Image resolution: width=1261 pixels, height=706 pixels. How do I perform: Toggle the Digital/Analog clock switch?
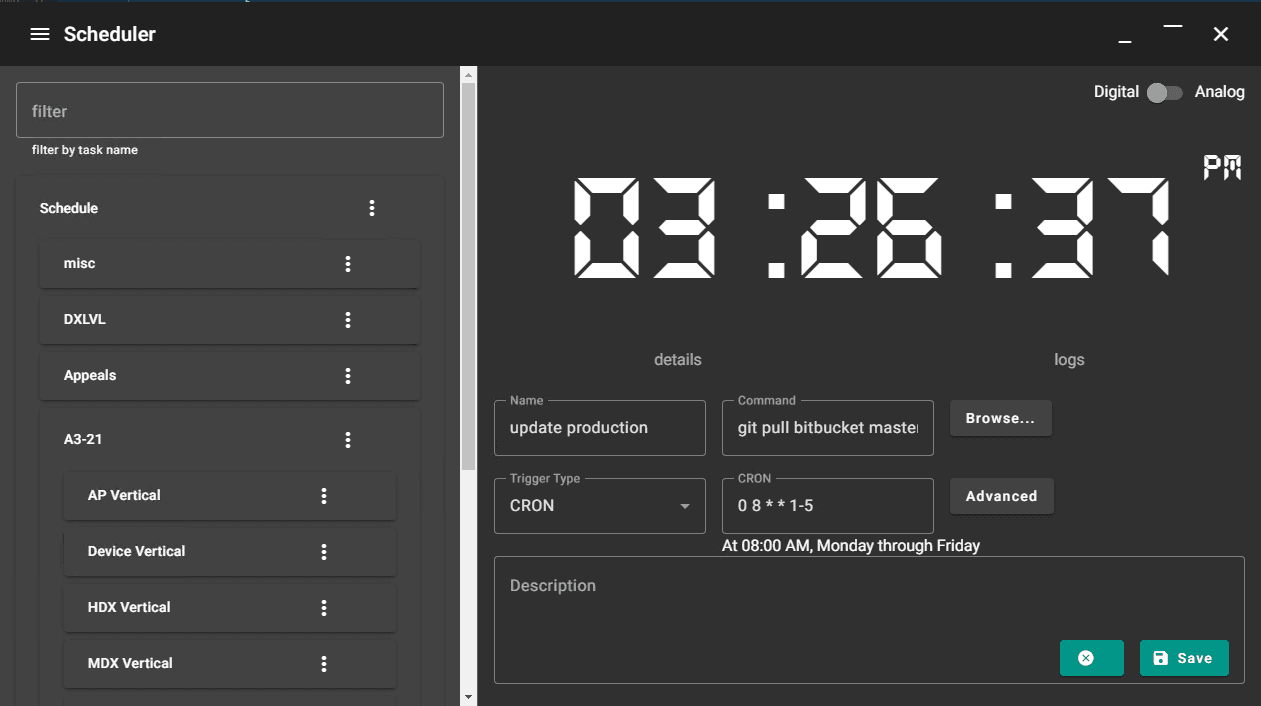[1165, 92]
